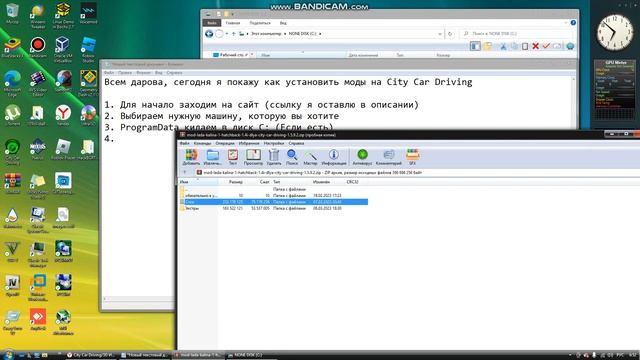Click Explorer search field for NONE DISK (C:)

[x=516, y=33]
